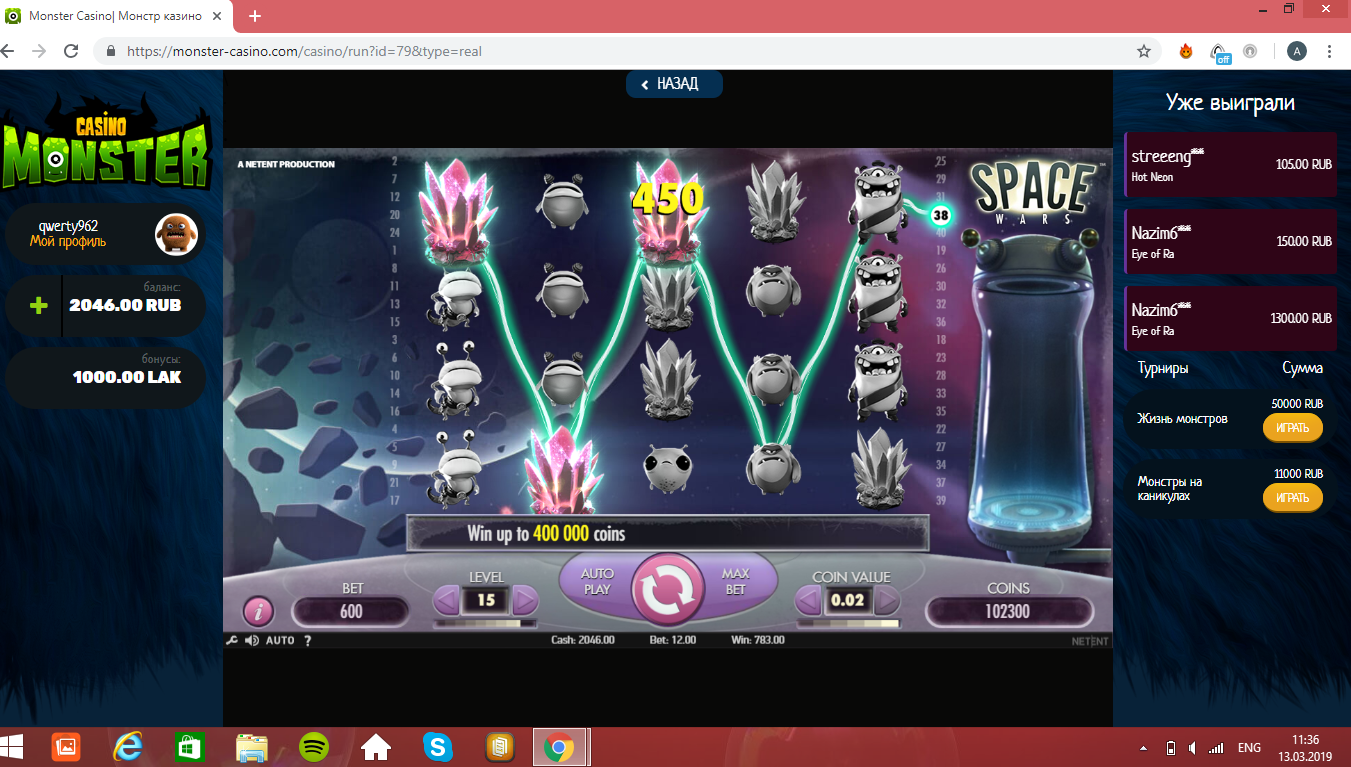This screenshot has width=1351, height=767.
Task: Click the home icon in taskbar
Action: pyautogui.click(x=376, y=747)
